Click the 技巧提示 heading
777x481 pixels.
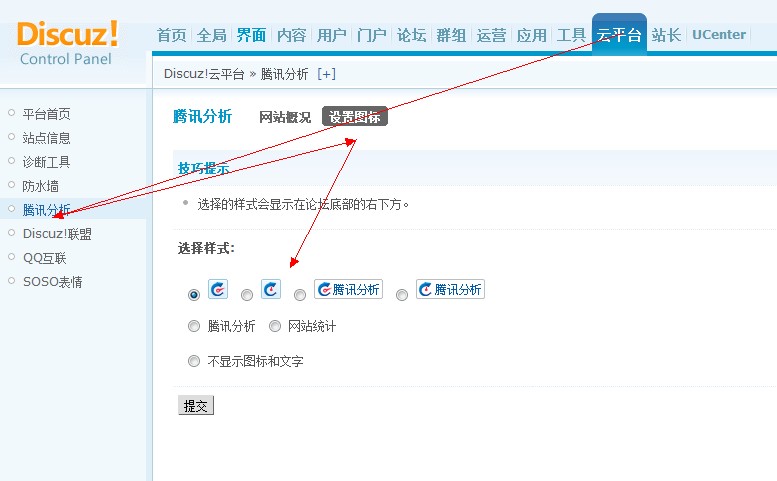coord(203,168)
